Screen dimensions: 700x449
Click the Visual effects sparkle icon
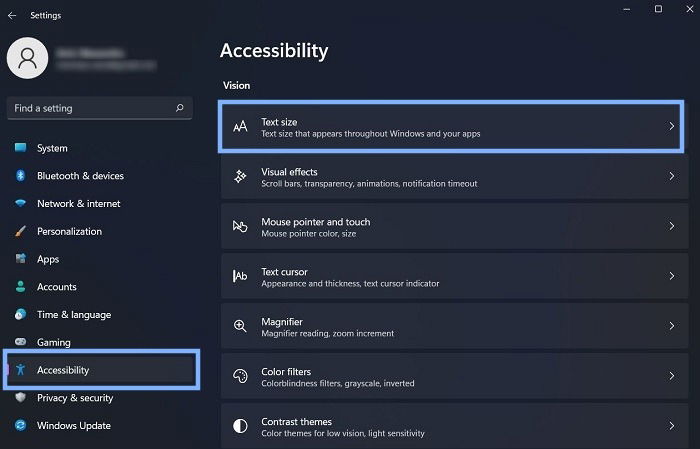click(x=240, y=176)
